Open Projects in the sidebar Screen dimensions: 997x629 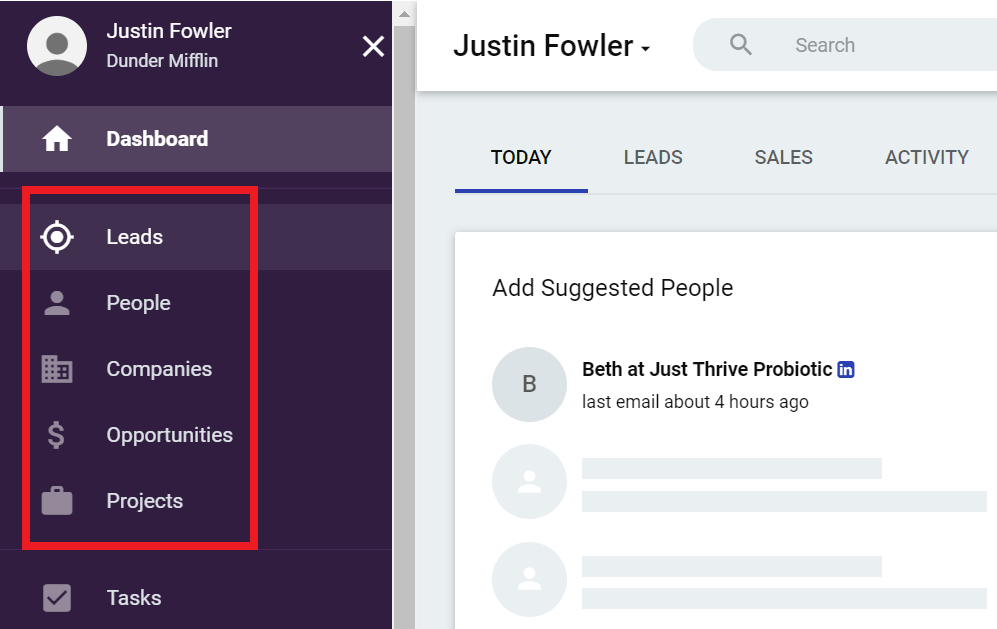196,501
